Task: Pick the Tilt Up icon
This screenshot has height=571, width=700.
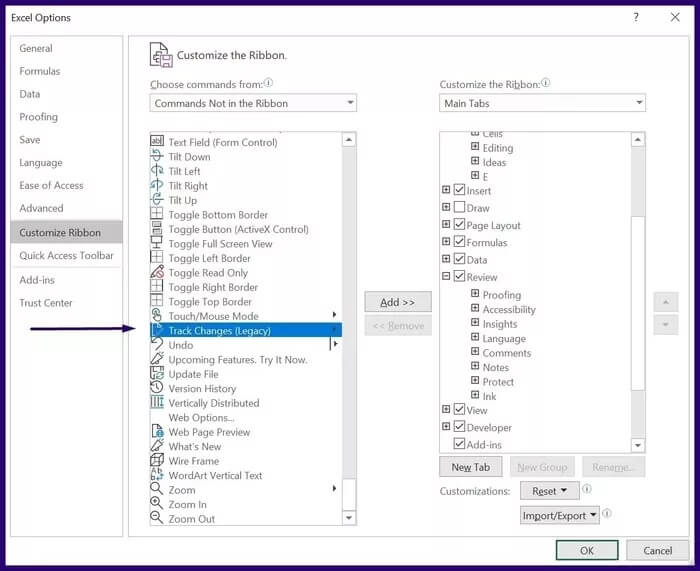Action: tap(157, 200)
